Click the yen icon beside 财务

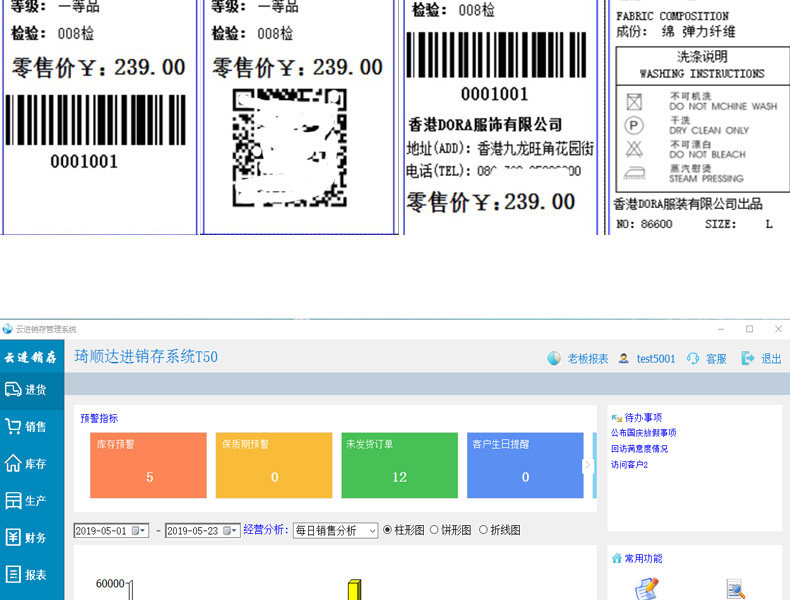[13, 537]
